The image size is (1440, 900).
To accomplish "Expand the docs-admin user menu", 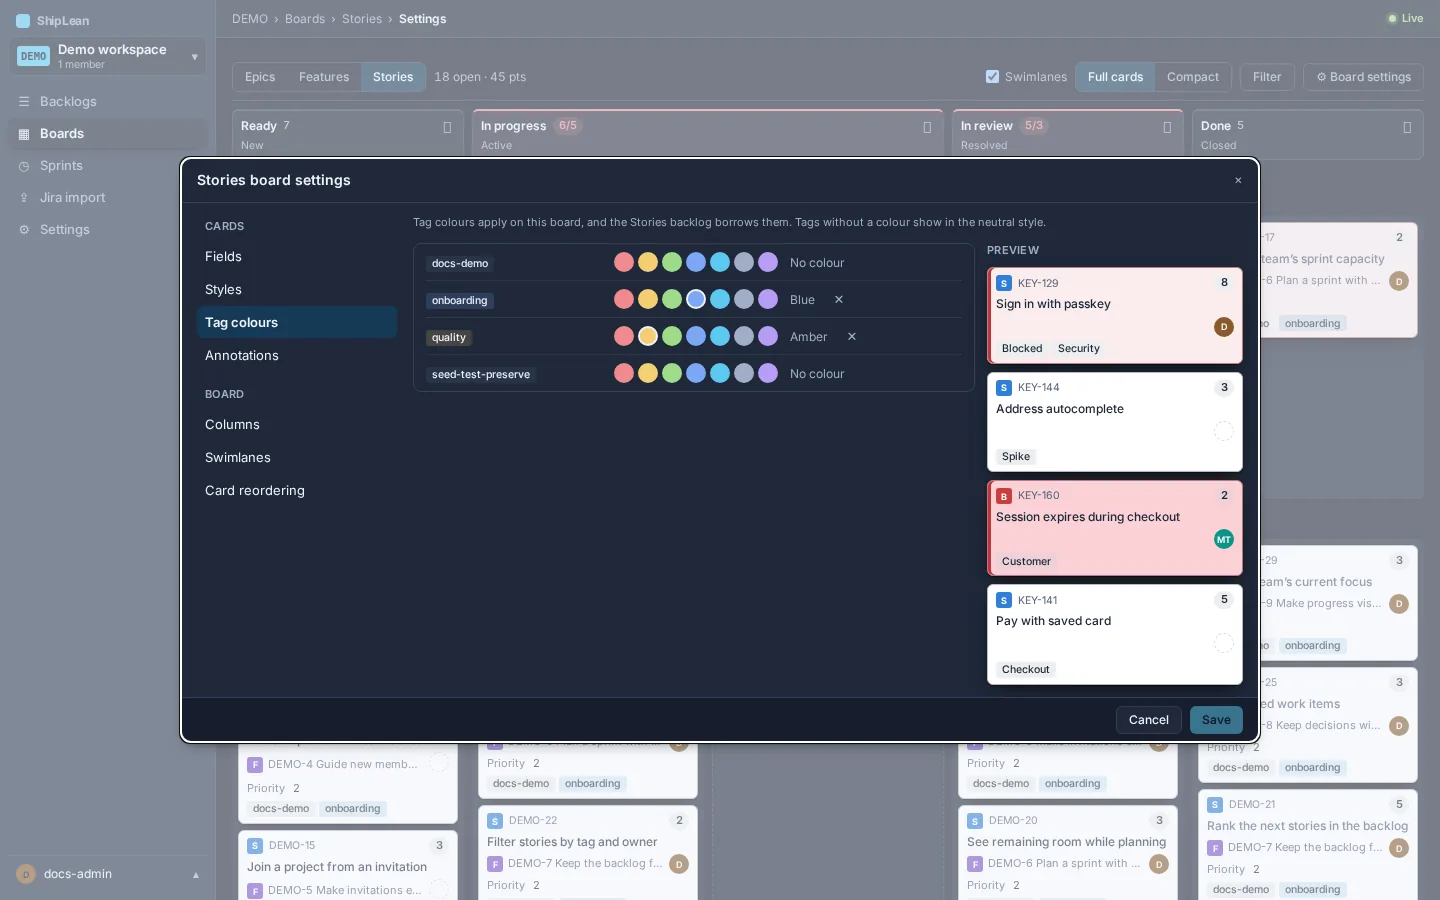I will [x=108, y=874].
